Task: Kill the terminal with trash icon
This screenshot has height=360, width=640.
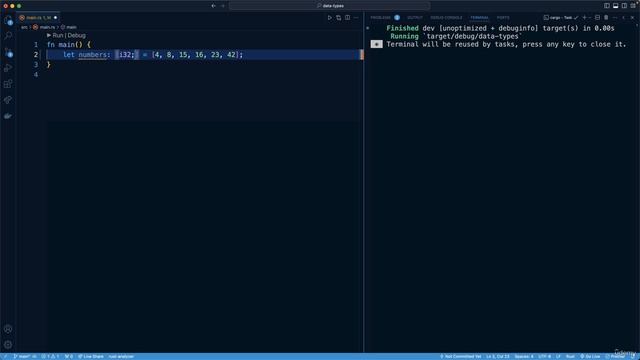Action: (606, 18)
